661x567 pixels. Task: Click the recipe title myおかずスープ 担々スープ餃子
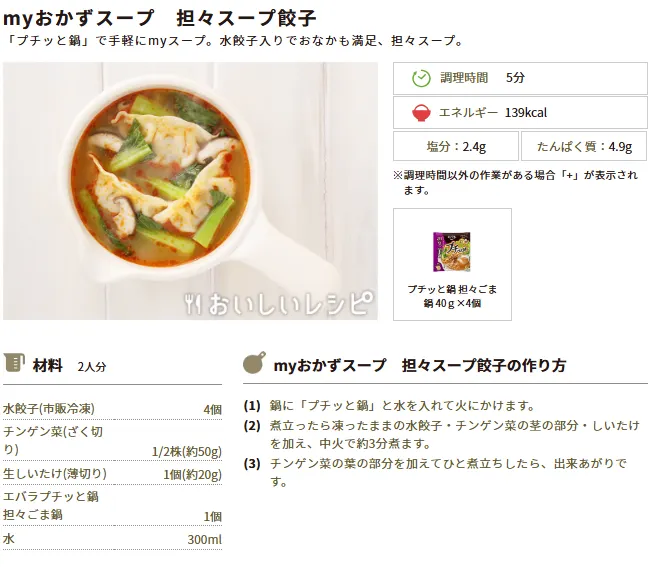point(159,18)
